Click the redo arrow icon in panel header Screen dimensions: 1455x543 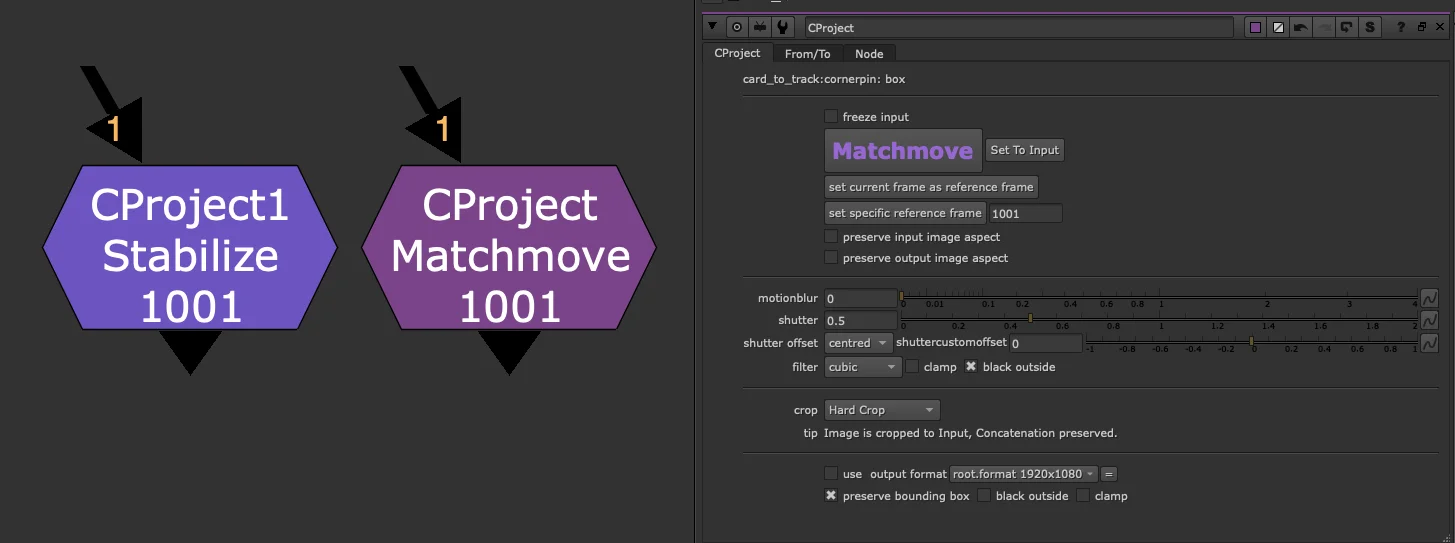pyautogui.click(x=1324, y=28)
